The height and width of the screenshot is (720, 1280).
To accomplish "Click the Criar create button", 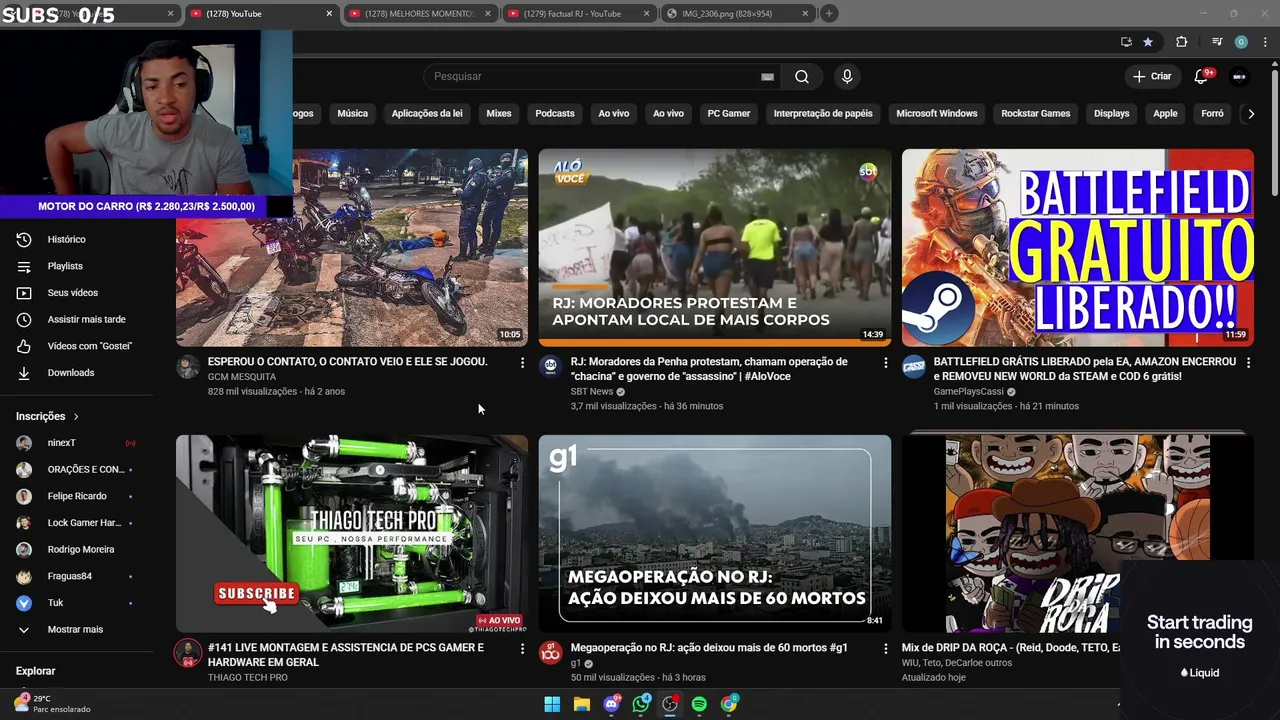I will tap(1152, 77).
